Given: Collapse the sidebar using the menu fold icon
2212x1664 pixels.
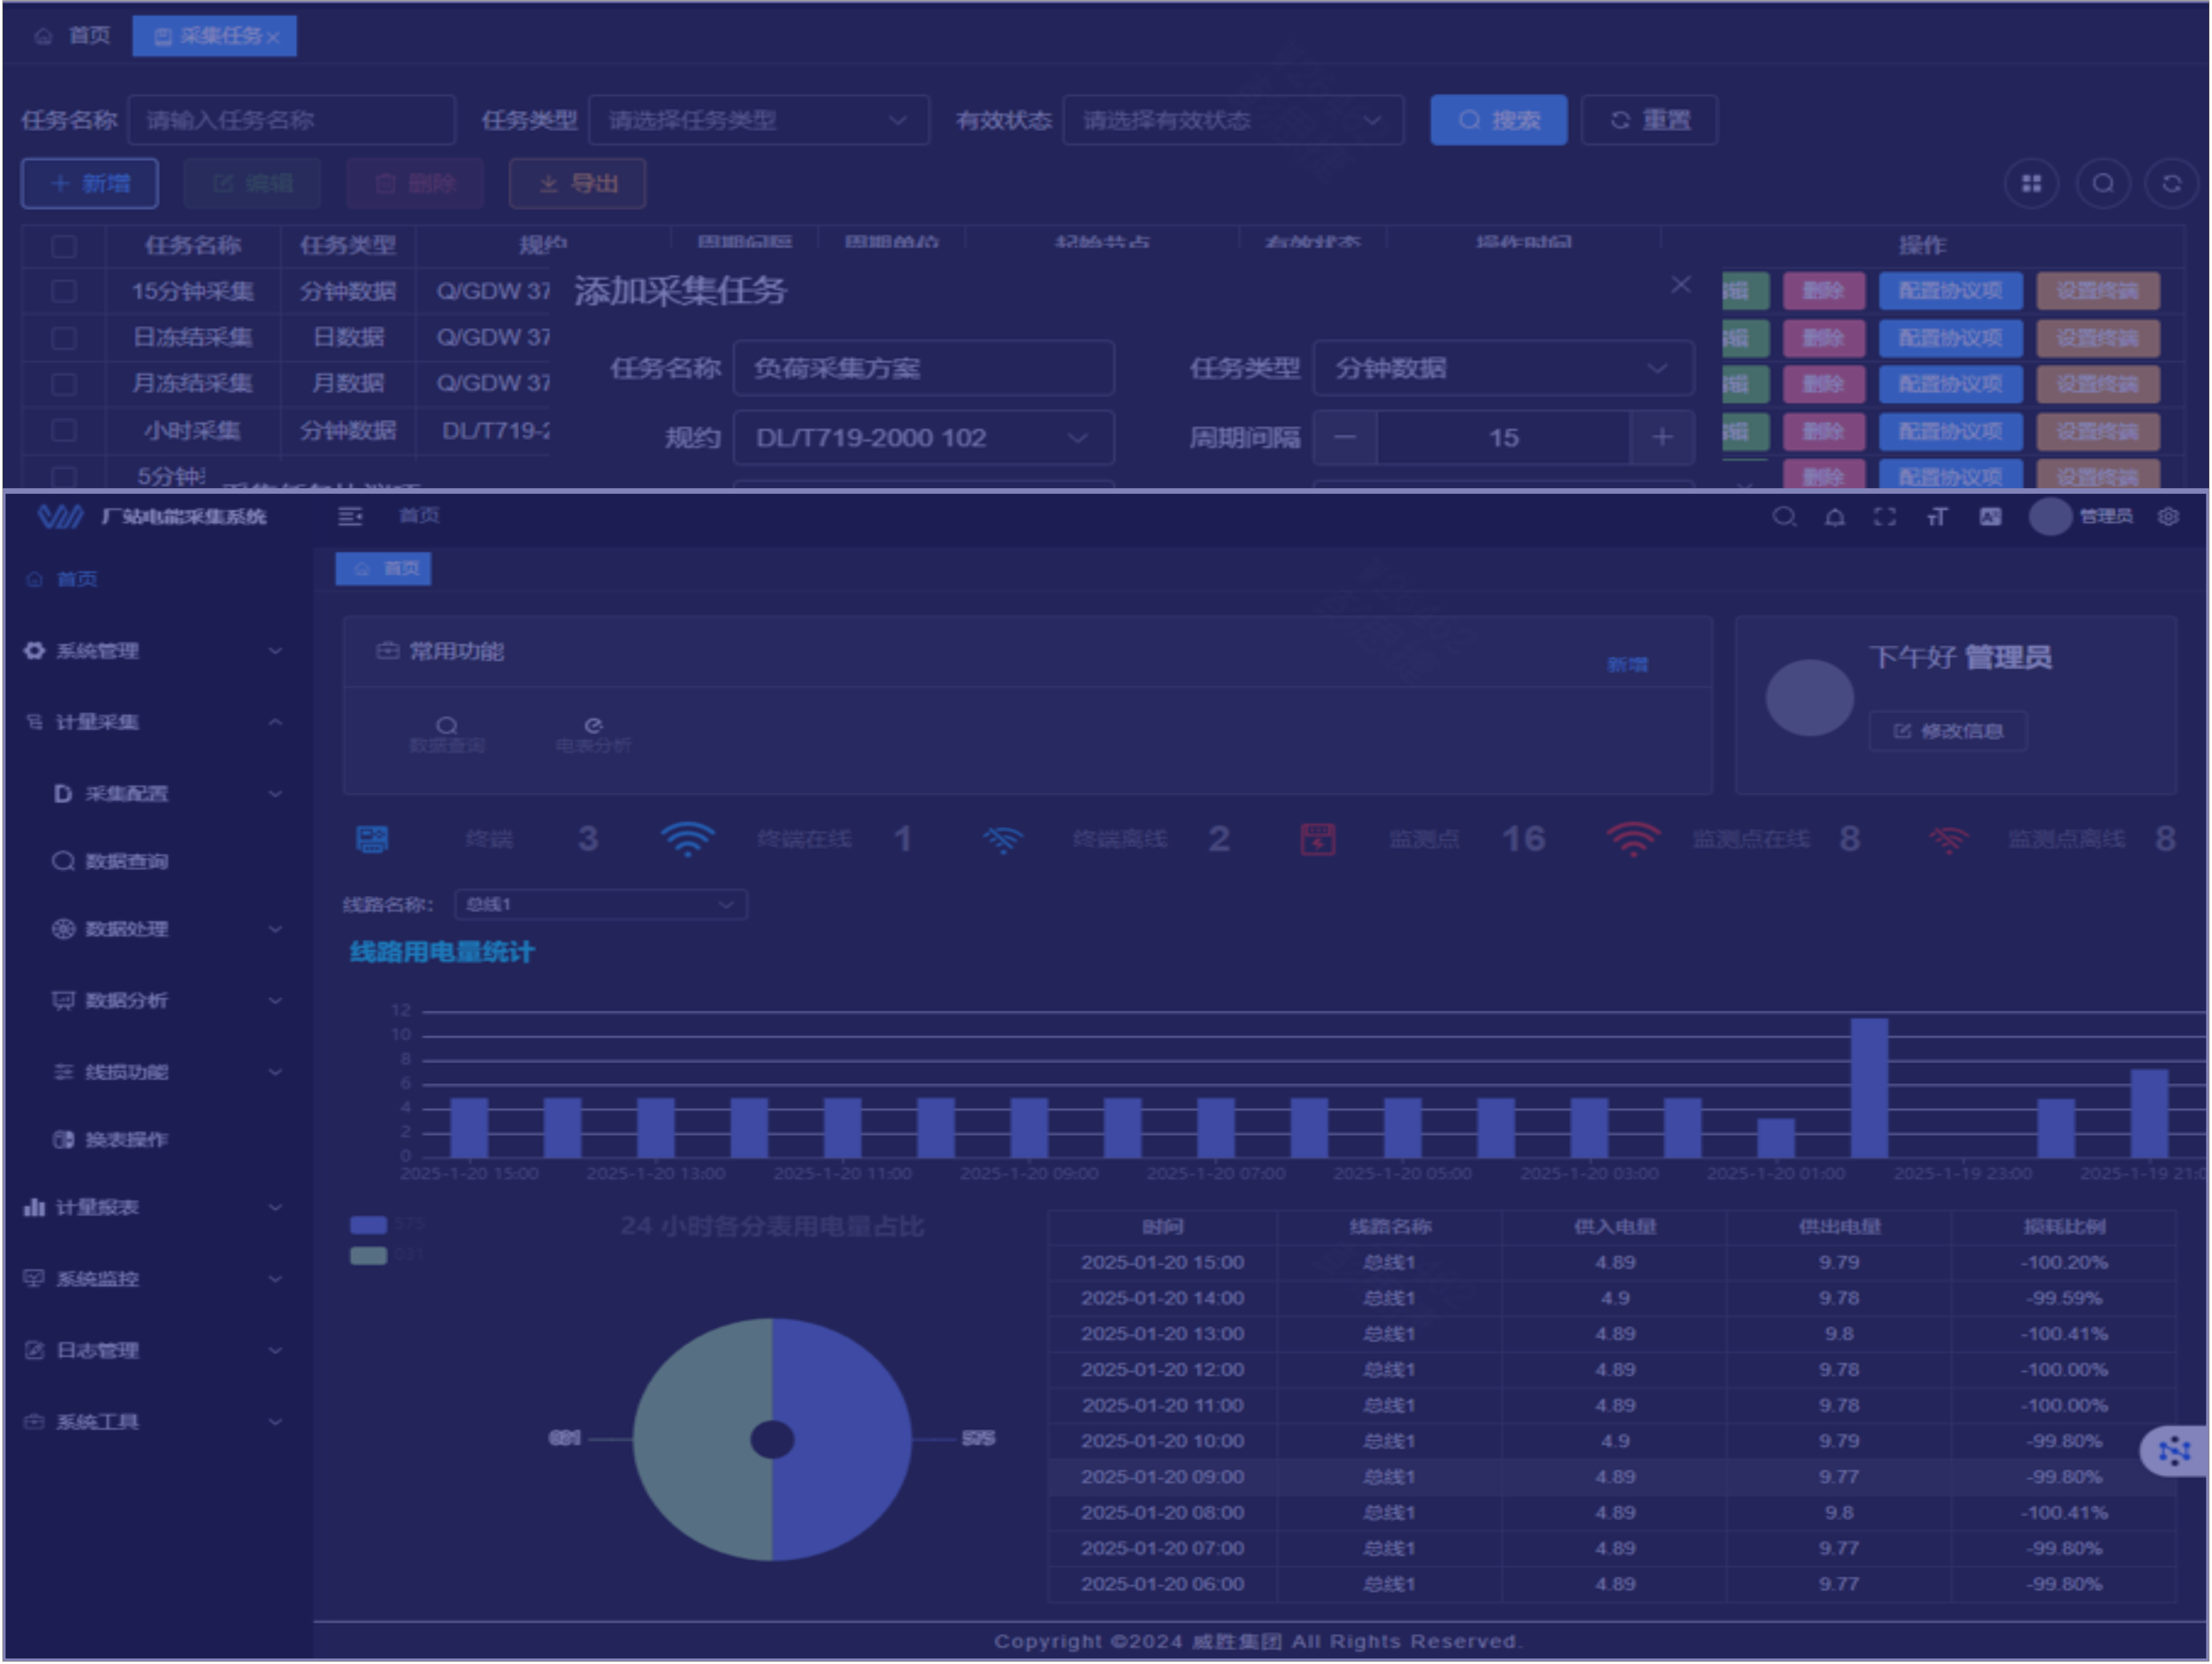Looking at the screenshot, I should point(350,516).
